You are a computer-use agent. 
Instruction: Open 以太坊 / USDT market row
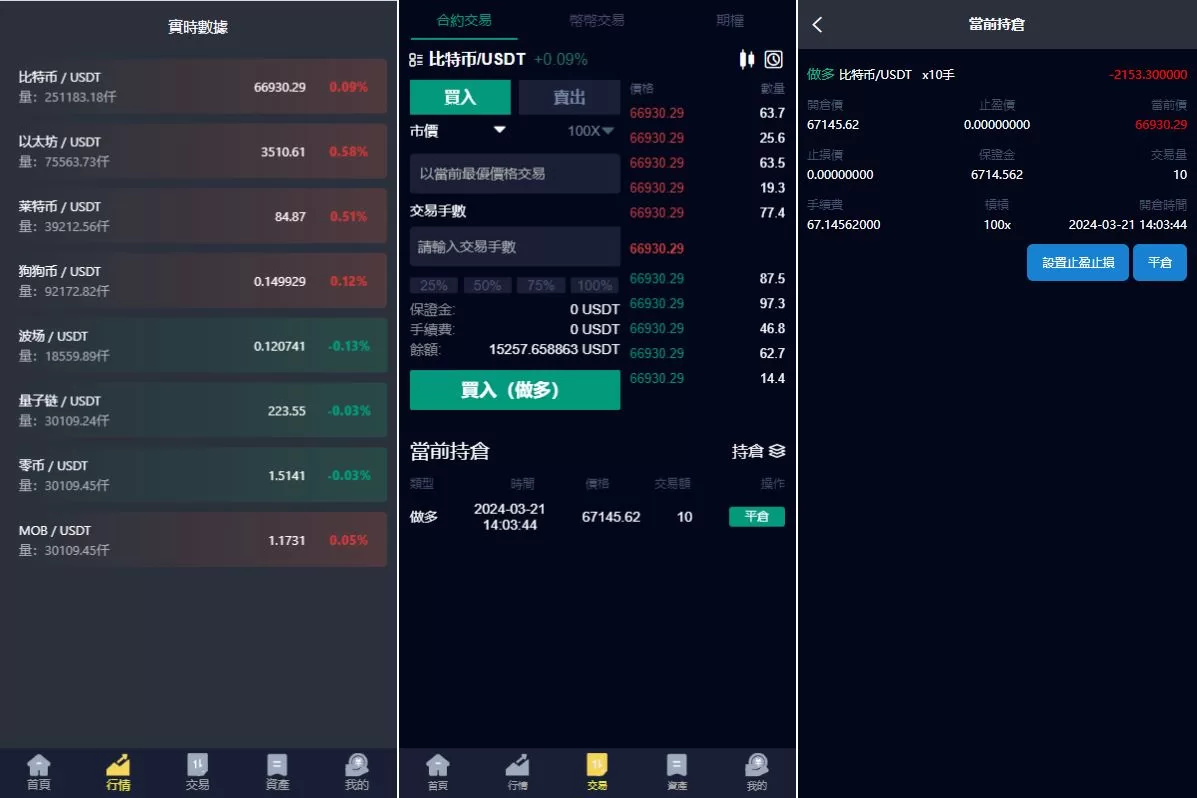[198, 151]
